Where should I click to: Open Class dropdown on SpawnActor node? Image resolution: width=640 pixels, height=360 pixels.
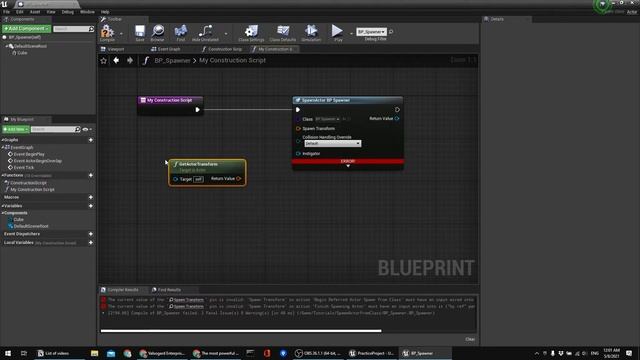327,119
